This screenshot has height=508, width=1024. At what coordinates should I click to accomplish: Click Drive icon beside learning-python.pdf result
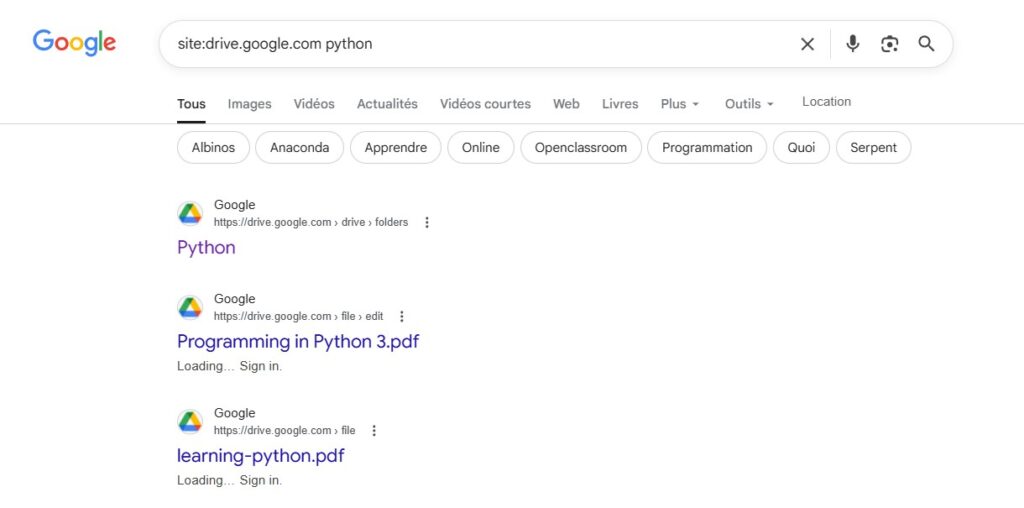coord(190,422)
